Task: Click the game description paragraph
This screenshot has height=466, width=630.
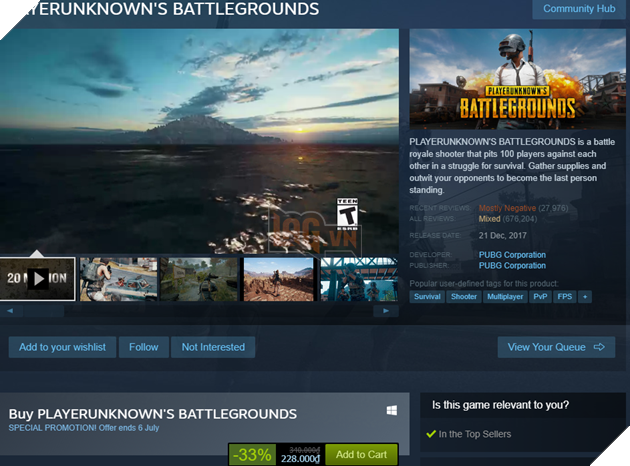Action: 512,166
